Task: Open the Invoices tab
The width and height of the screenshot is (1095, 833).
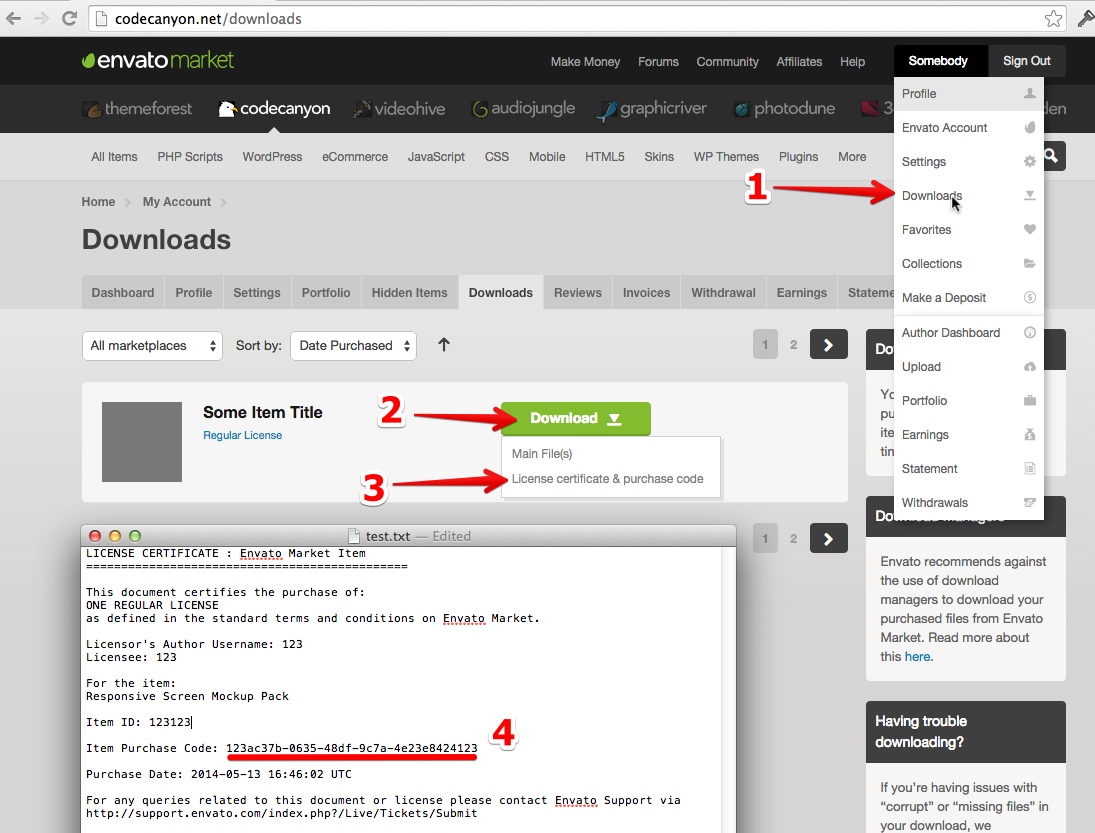Action: 646,293
